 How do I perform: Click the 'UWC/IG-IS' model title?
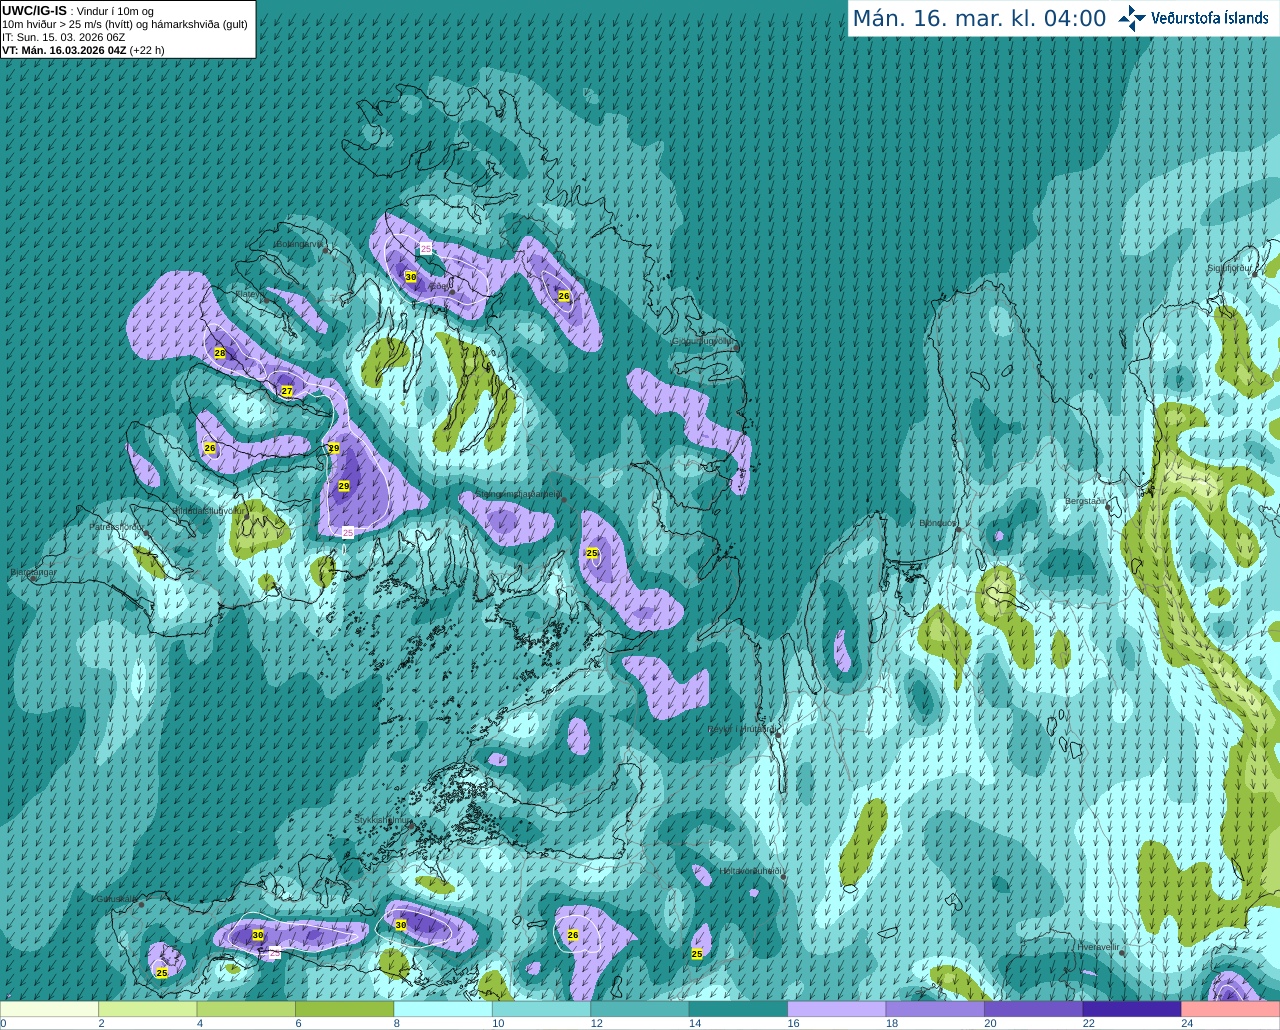click(34, 11)
